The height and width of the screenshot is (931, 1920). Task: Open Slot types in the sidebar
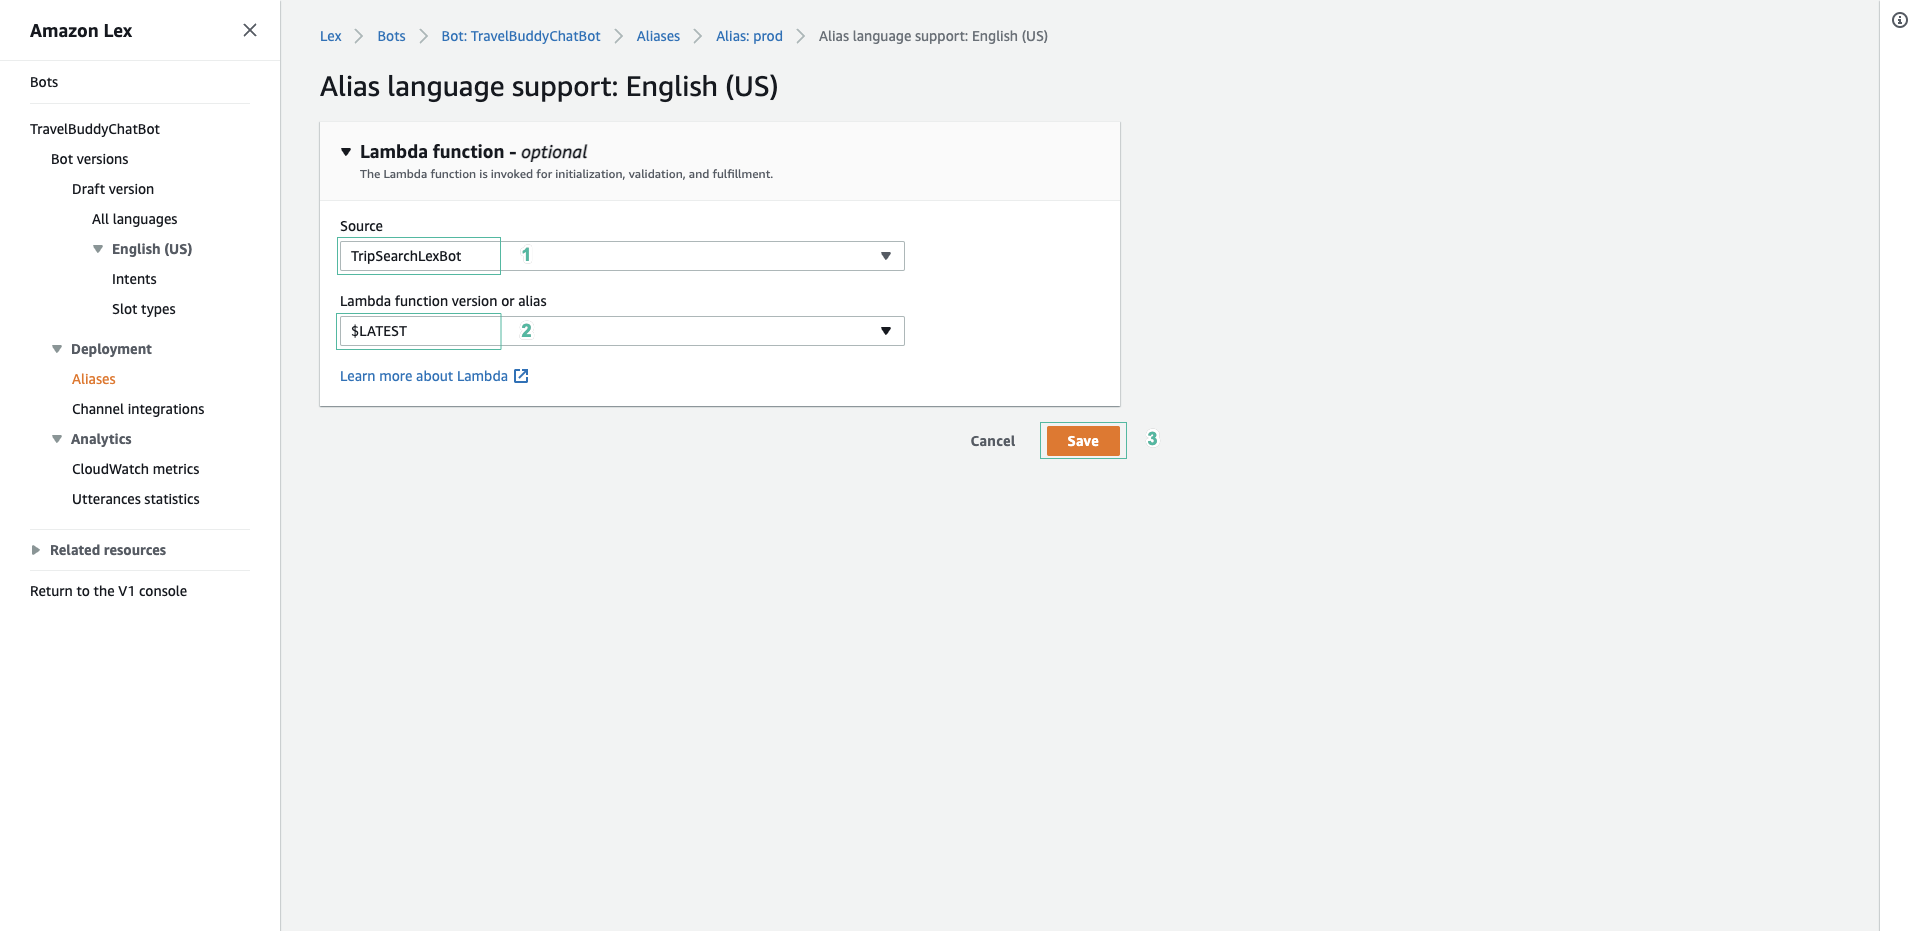(144, 309)
